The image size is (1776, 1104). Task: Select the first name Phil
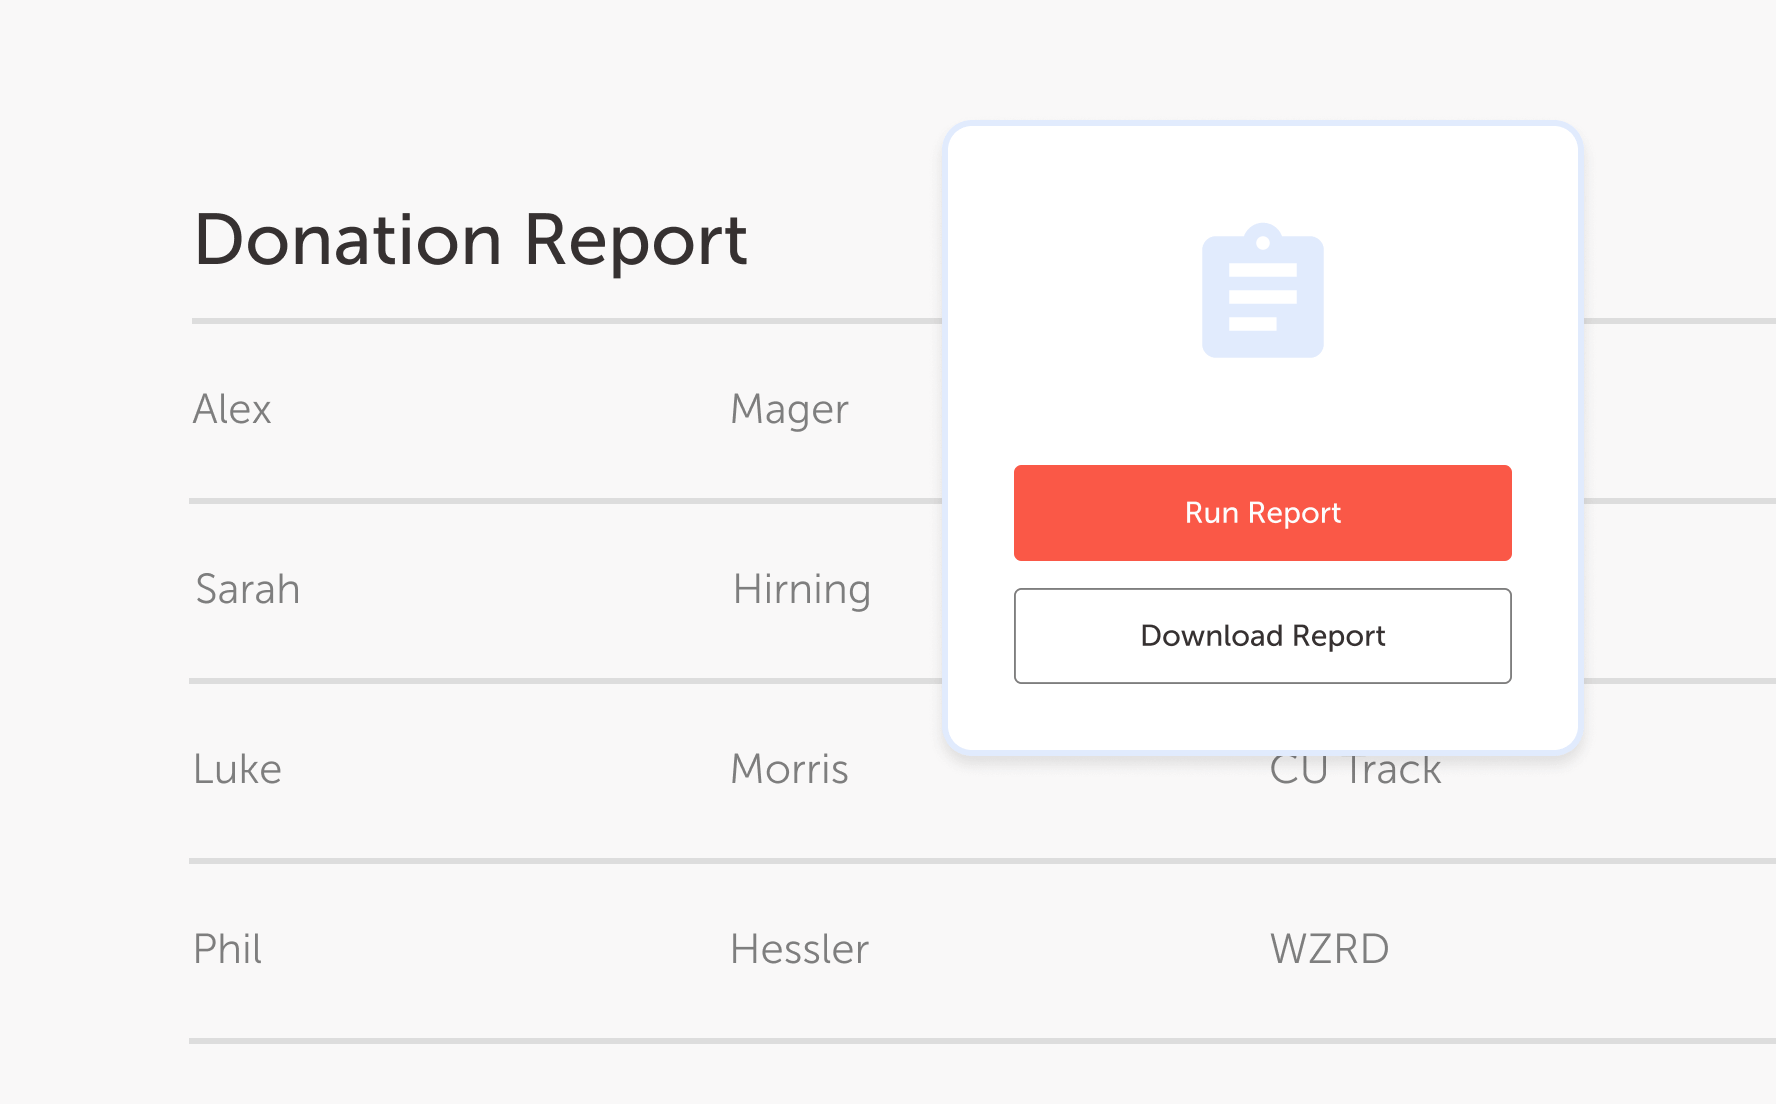(x=227, y=949)
